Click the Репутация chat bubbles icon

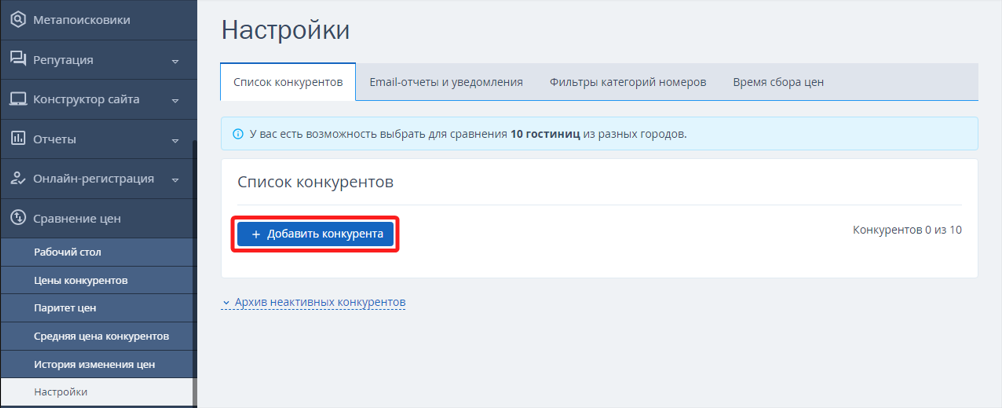pos(18,59)
